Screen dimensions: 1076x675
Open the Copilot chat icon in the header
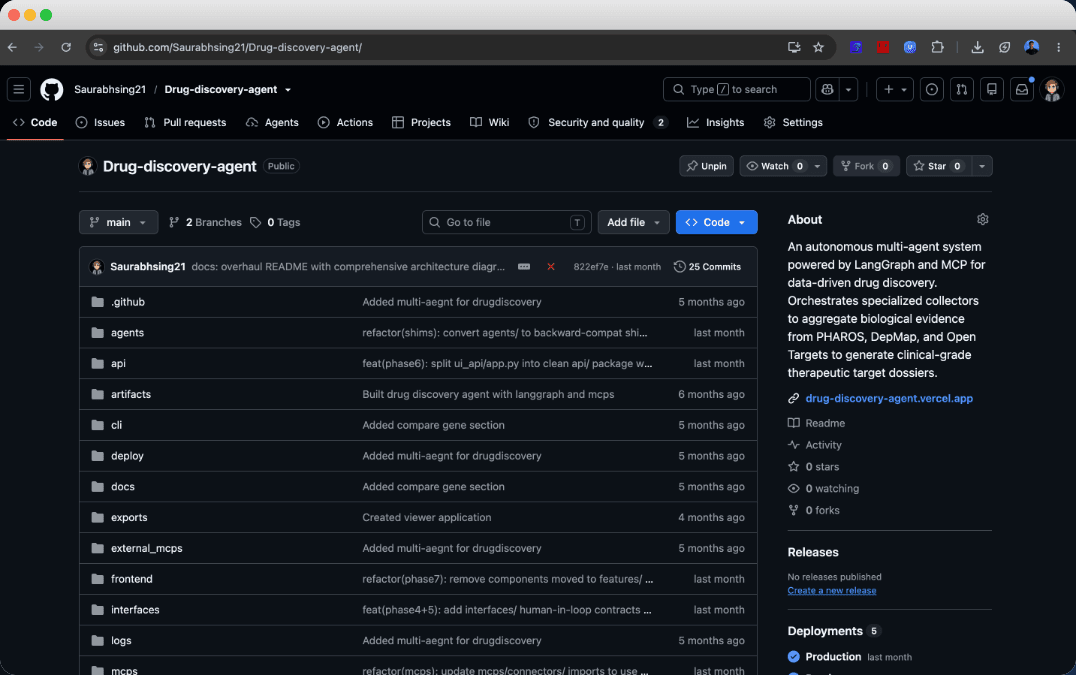(x=828, y=89)
